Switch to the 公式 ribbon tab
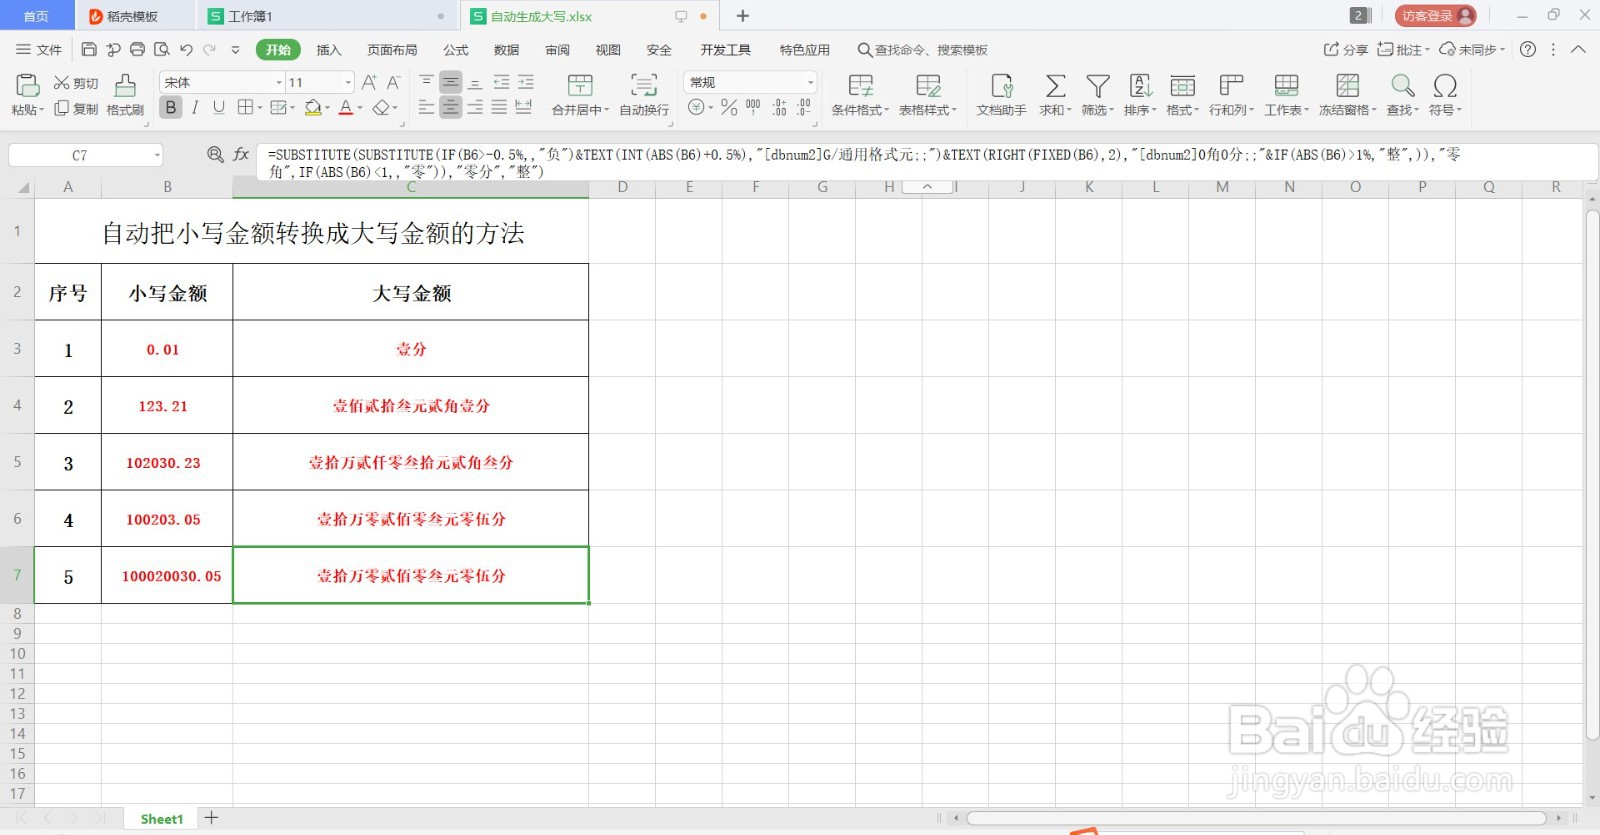Viewport: 1600px width, 835px height. point(456,50)
